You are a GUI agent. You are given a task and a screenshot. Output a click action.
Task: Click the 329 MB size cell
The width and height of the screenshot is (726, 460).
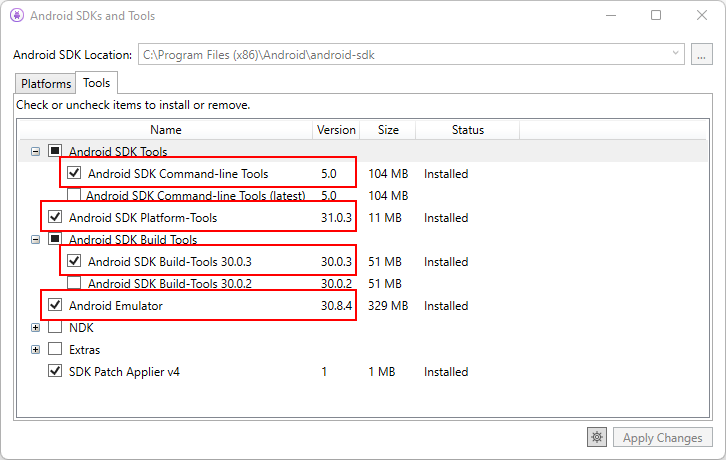click(388, 306)
